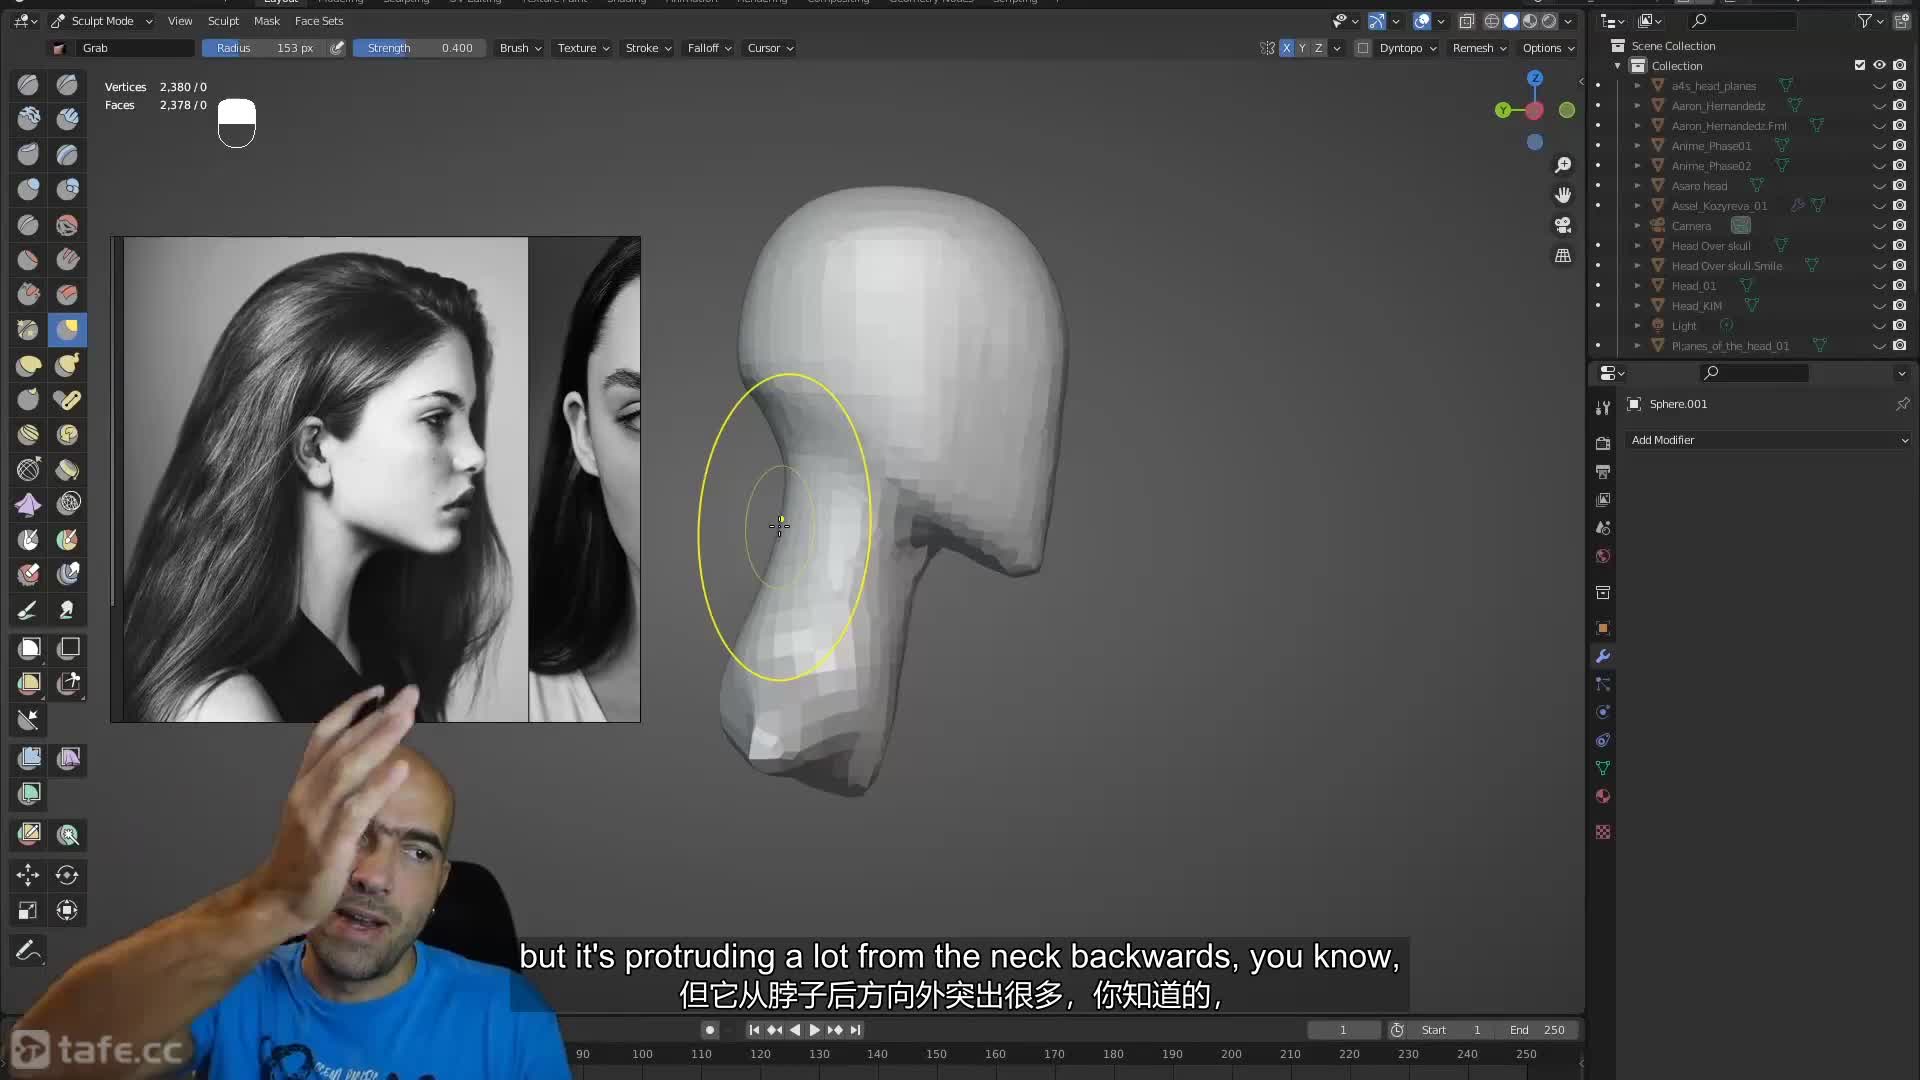Adjust the brush Radius slider
Viewport: 1920px width, 1080px height.
coord(264,48)
